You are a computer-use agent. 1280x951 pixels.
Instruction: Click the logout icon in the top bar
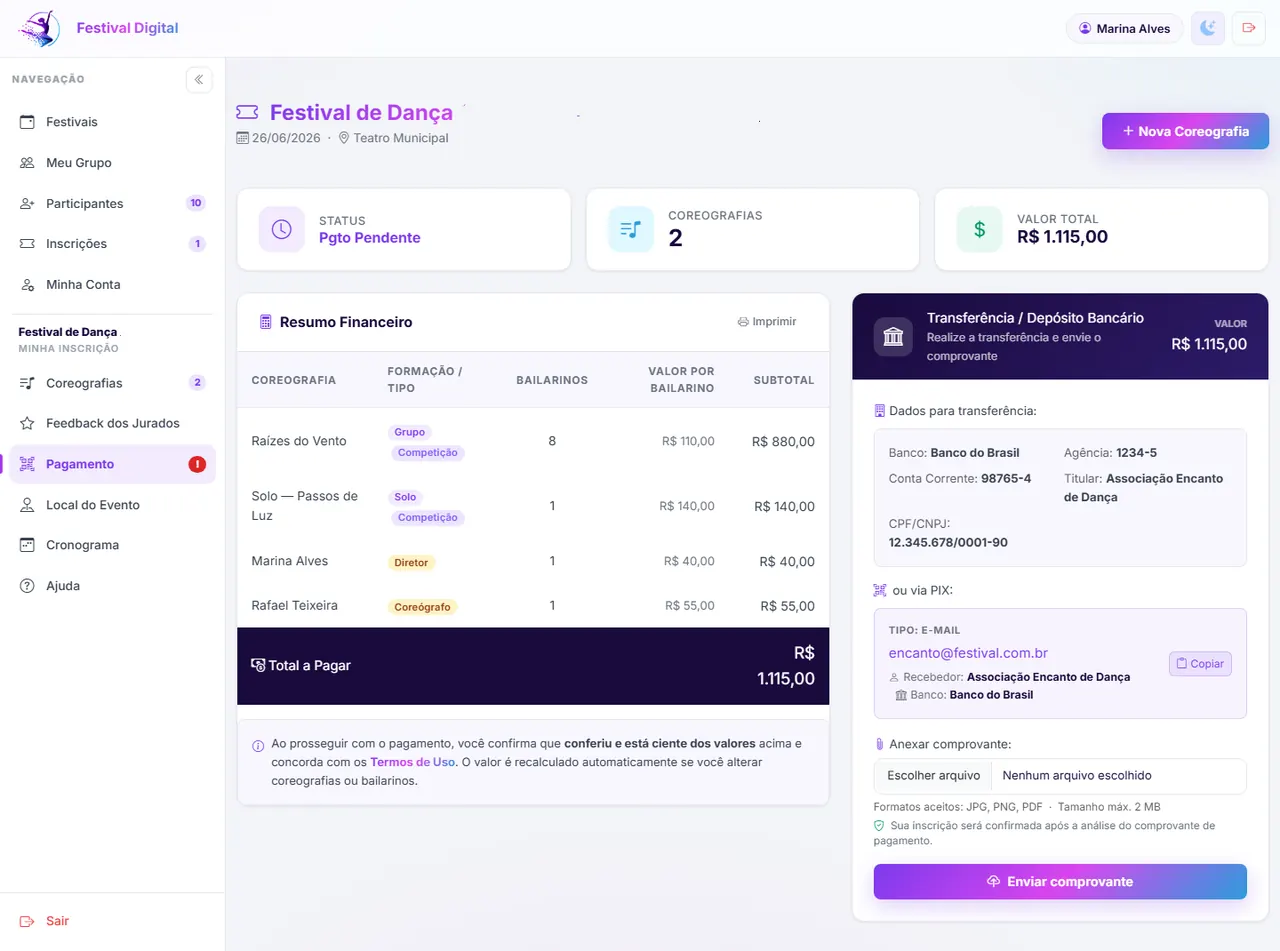coord(1248,29)
